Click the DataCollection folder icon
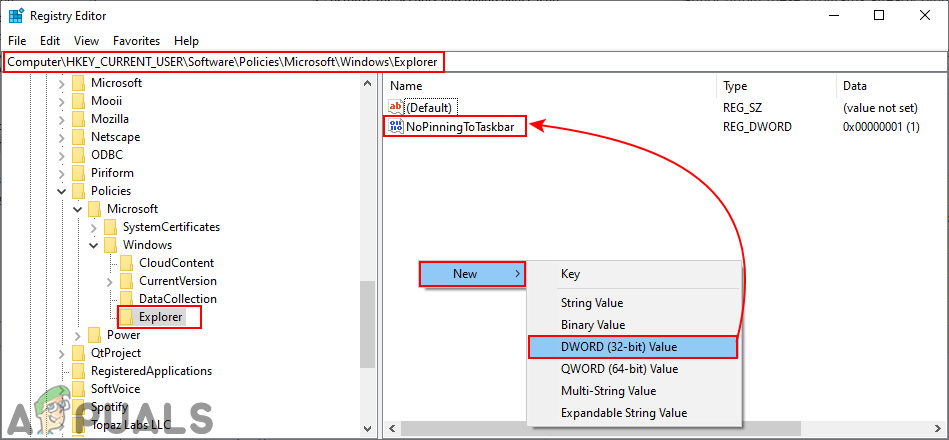 pyautogui.click(x=127, y=299)
